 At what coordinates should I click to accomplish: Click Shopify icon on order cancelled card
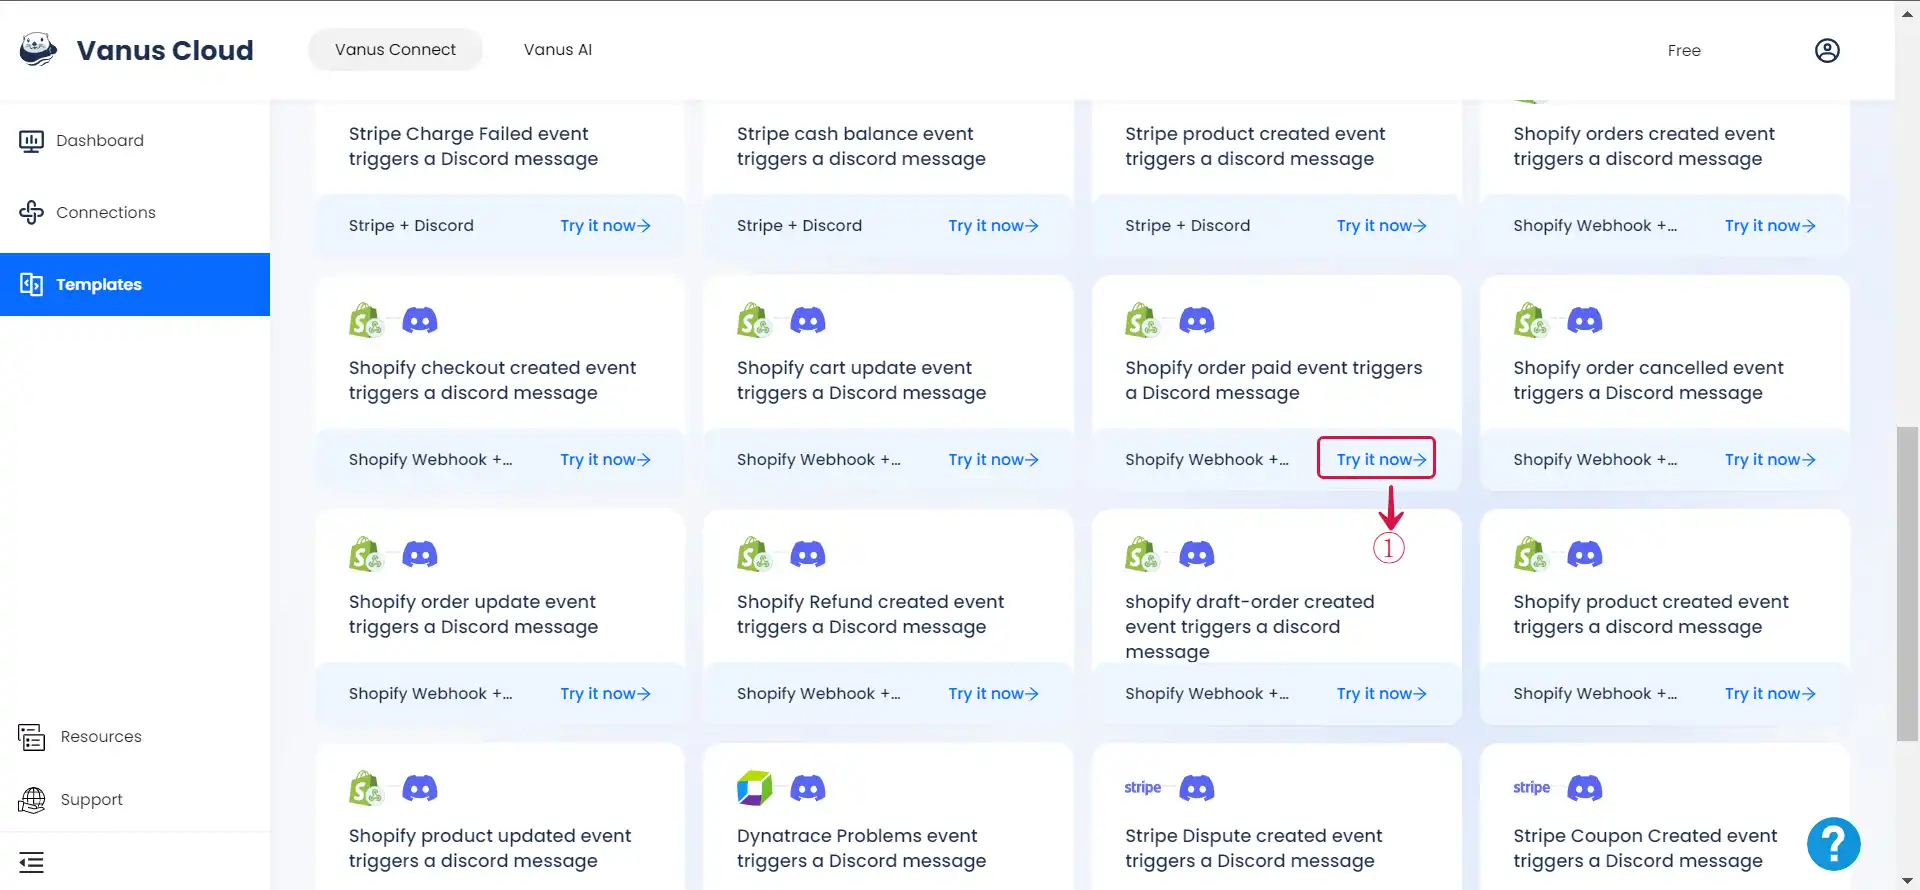(1530, 320)
